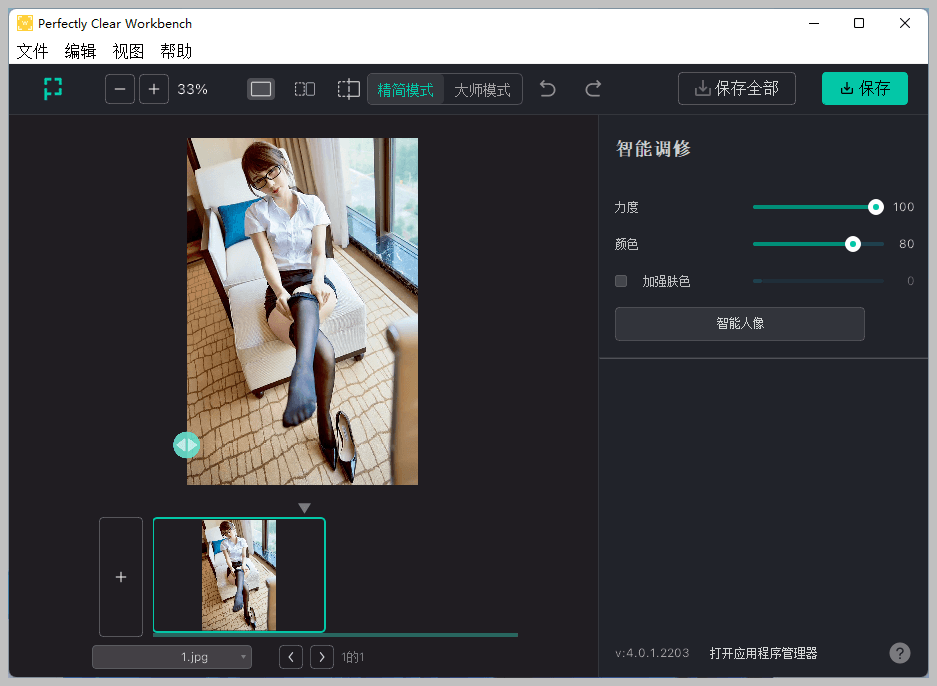The image size is (937, 686).
Task: Click 打开应用程序管理器 link
Action: (763, 653)
